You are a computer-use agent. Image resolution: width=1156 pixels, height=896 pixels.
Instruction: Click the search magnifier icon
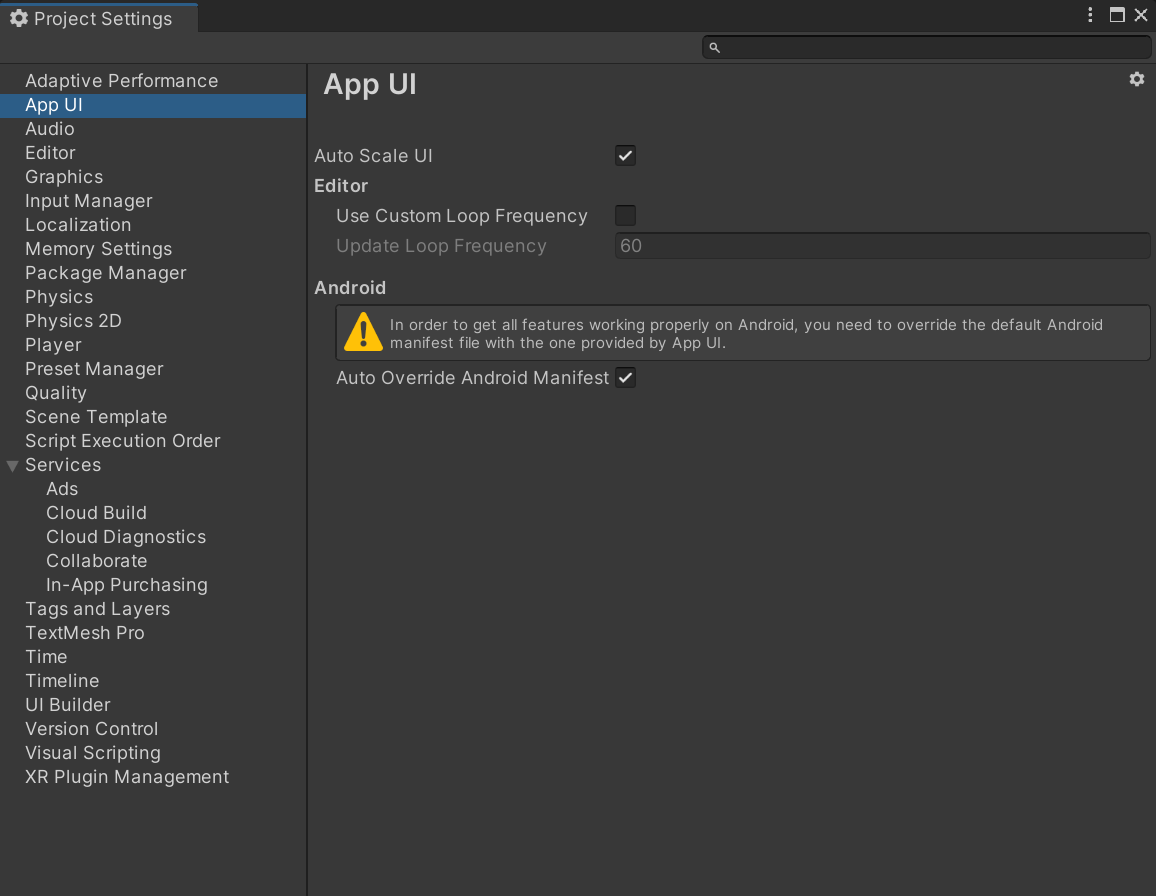coord(714,47)
